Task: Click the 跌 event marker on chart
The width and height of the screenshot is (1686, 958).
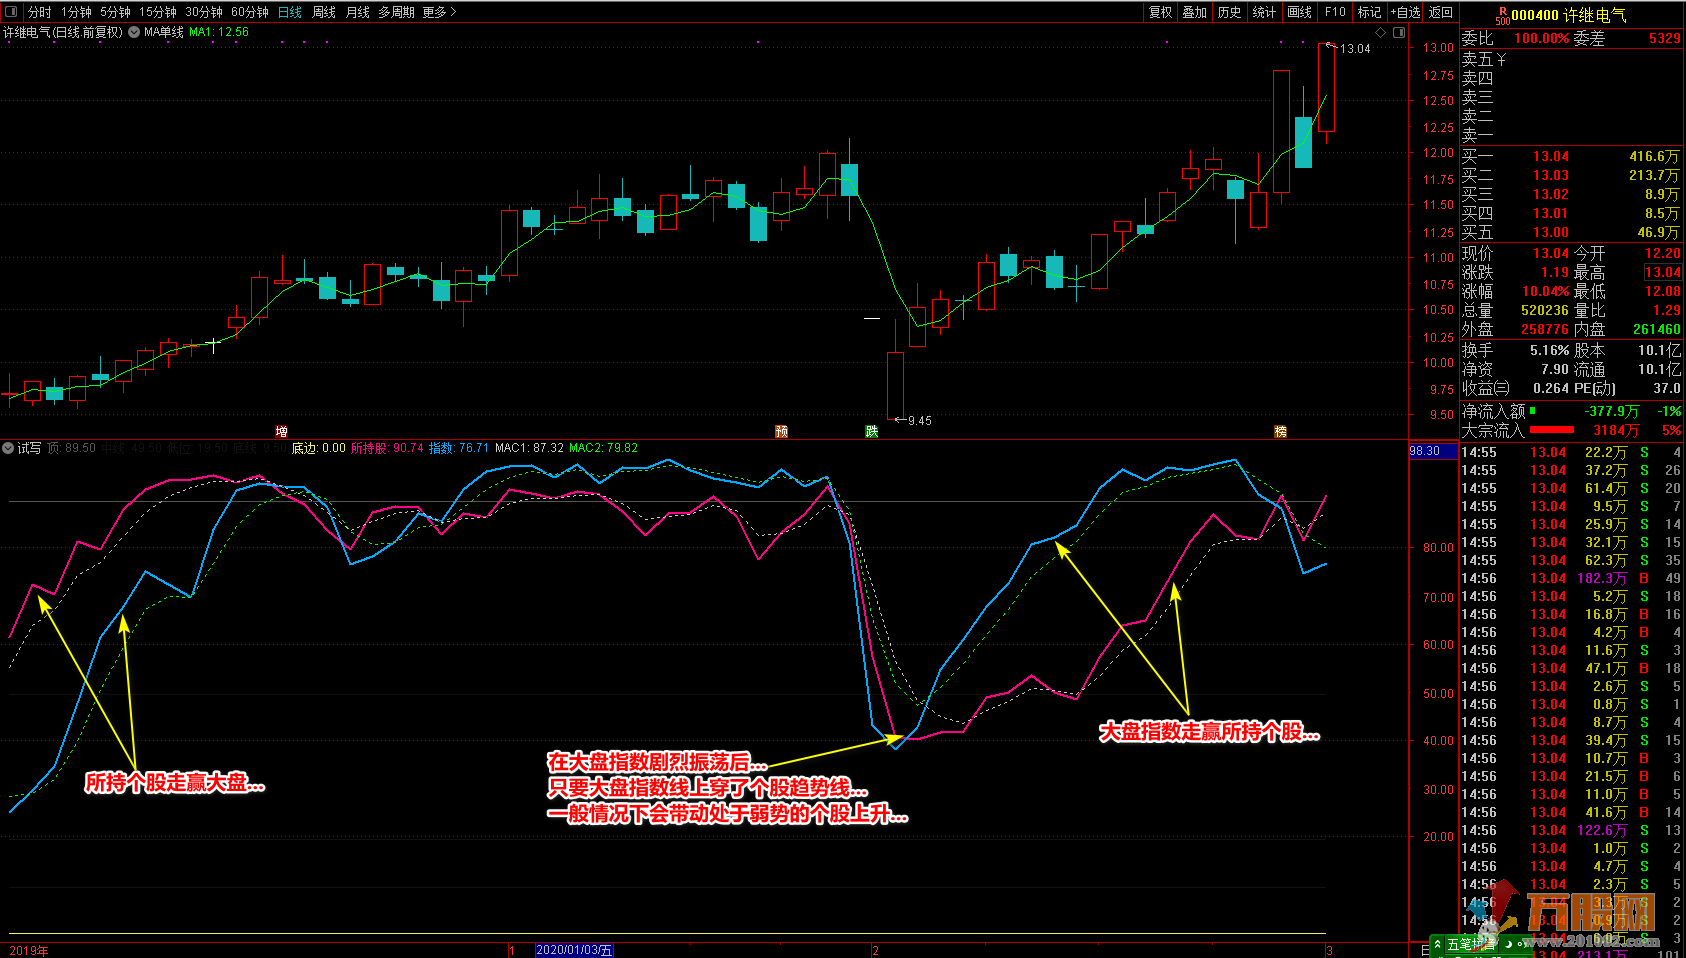Action: (872, 431)
